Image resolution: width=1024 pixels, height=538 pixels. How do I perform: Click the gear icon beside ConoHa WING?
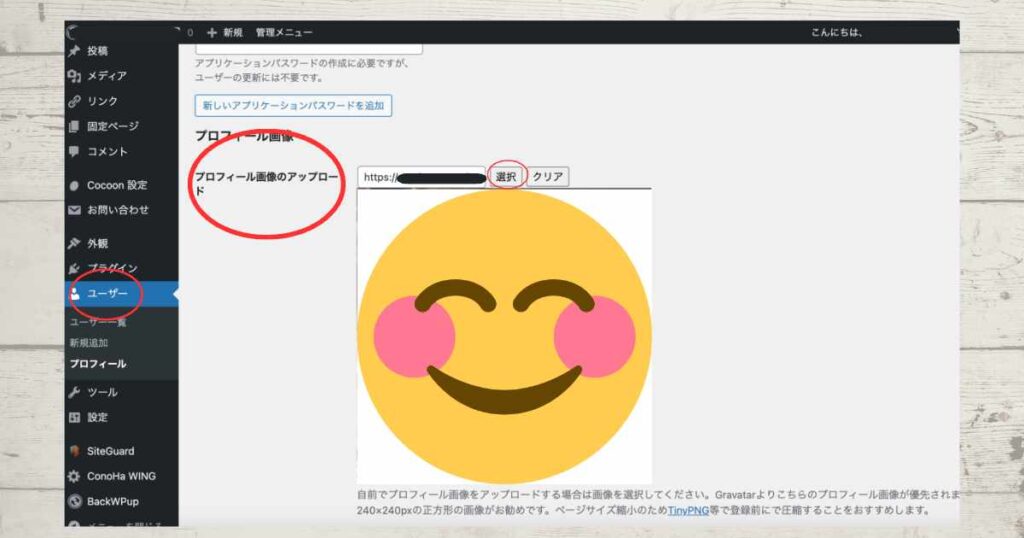coord(74,477)
